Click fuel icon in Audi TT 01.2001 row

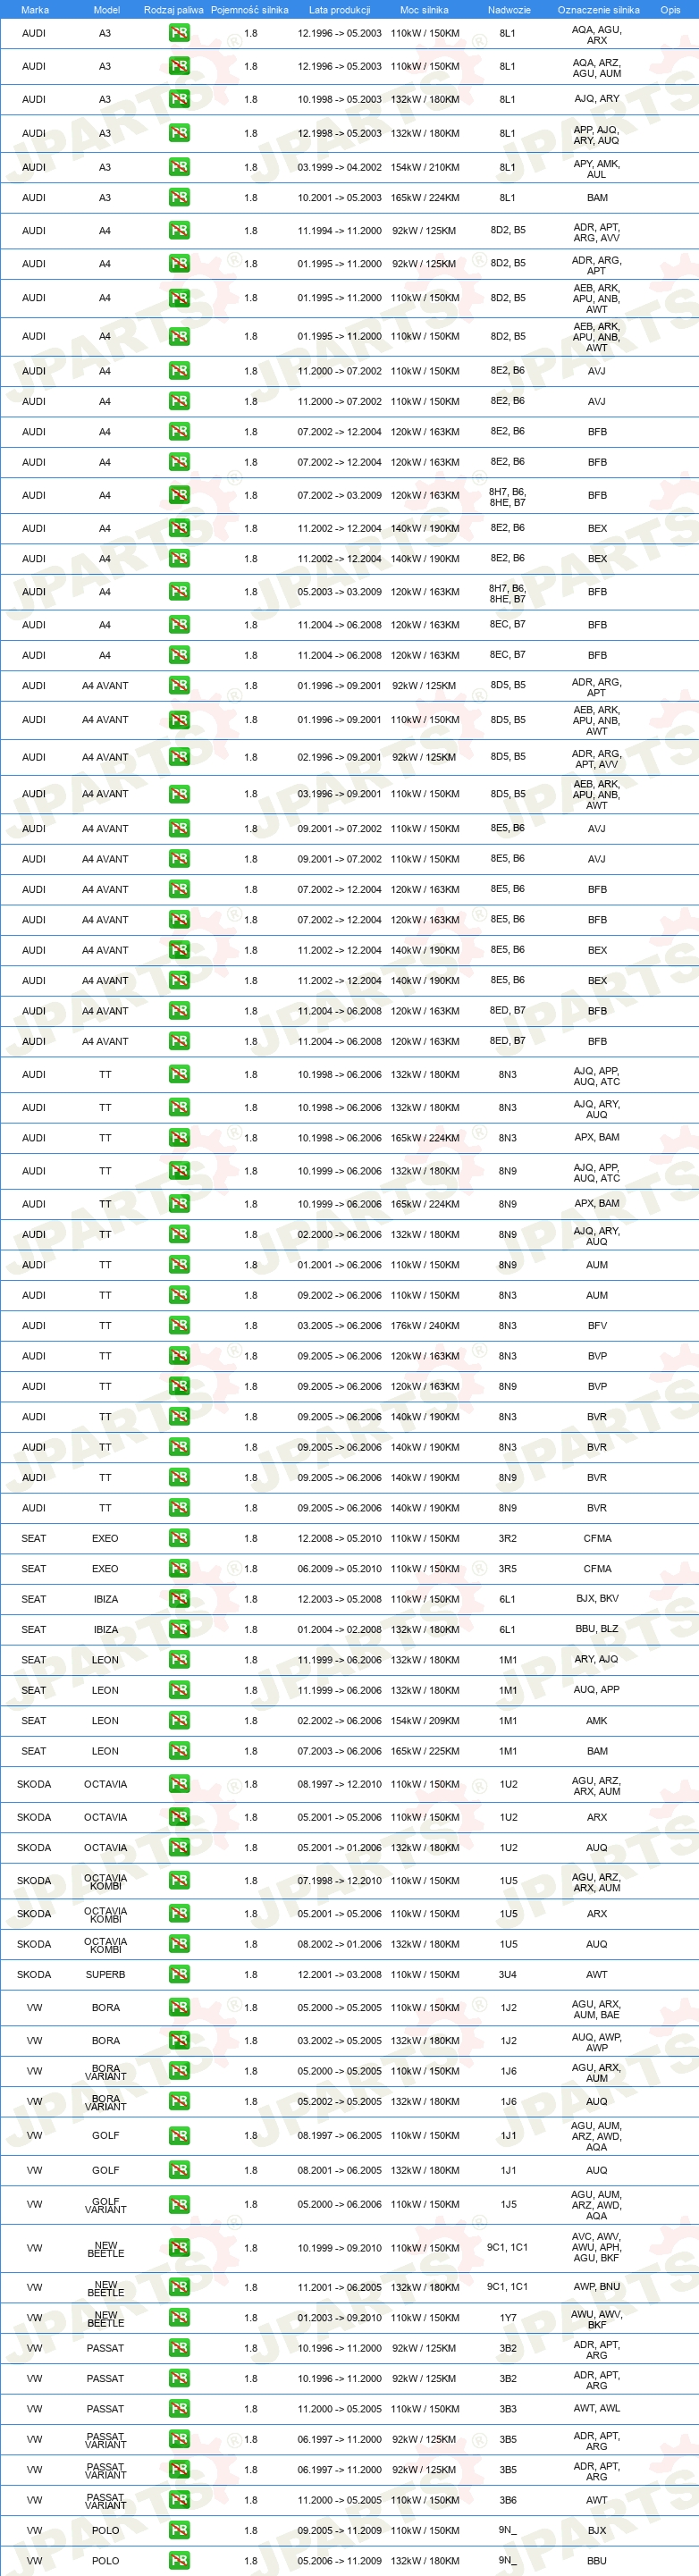pos(179,1264)
